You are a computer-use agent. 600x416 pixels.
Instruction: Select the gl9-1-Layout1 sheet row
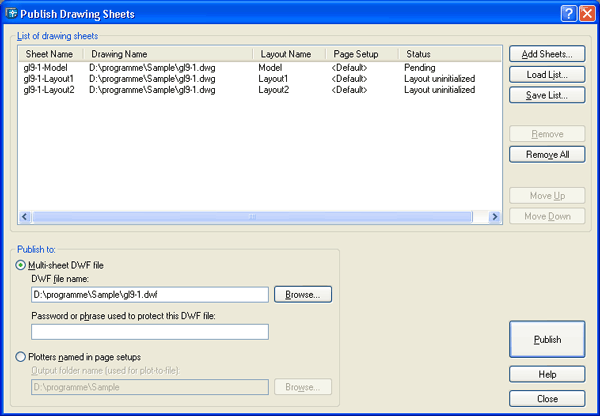click(48, 78)
